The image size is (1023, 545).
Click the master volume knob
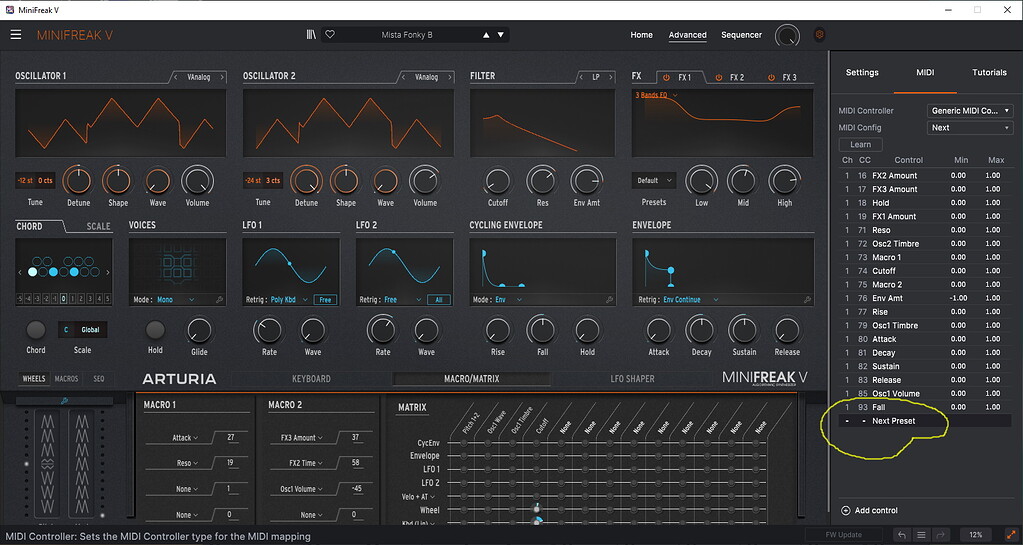coord(787,35)
